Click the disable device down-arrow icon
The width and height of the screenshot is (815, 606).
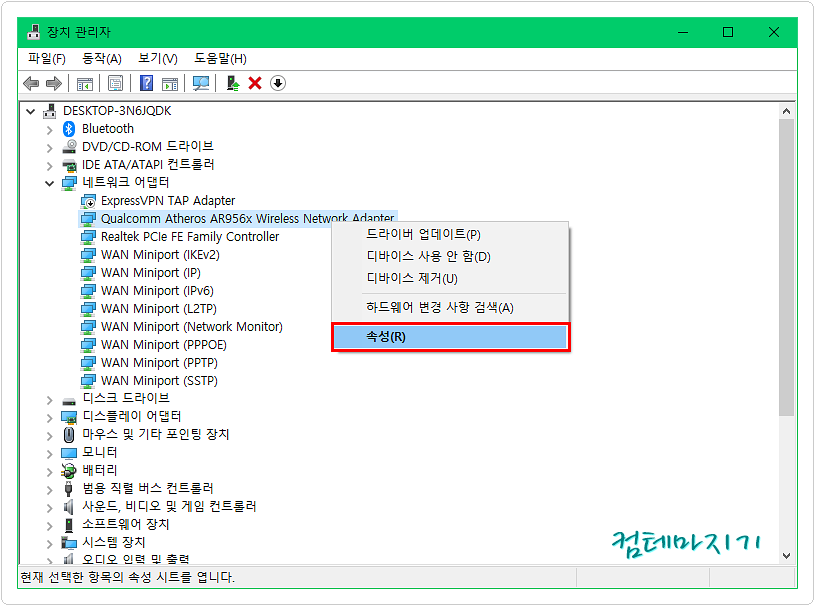pyautogui.click(x=278, y=83)
